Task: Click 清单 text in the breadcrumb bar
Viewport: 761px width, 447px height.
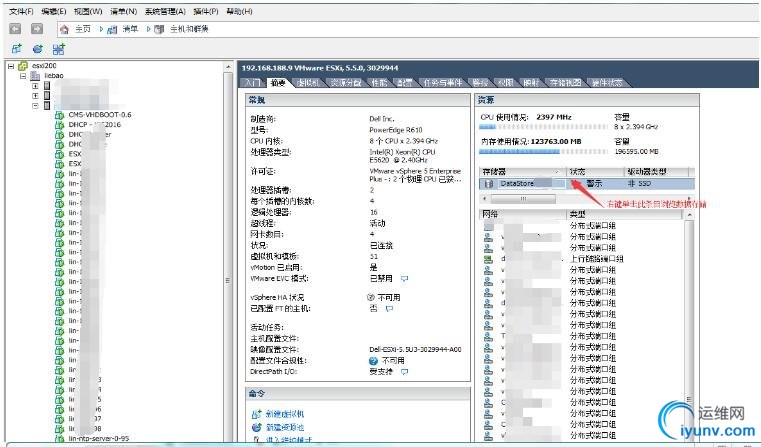Action: pos(130,30)
